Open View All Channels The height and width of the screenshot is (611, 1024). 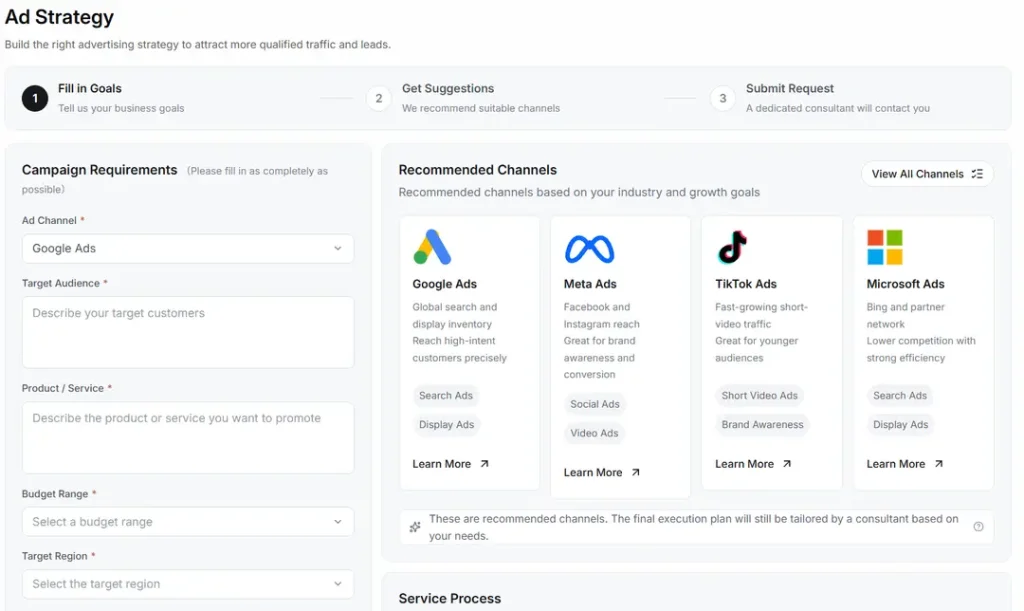(x=927, y=174)
